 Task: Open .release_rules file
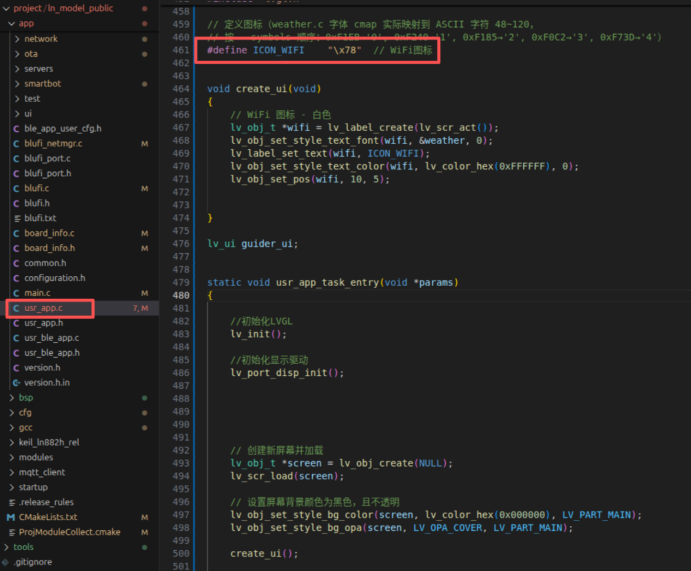coord(46,502)
